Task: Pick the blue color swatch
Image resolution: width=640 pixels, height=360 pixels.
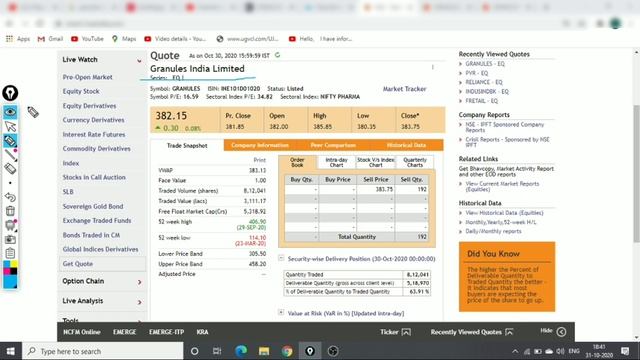Action: pos(10,282)
